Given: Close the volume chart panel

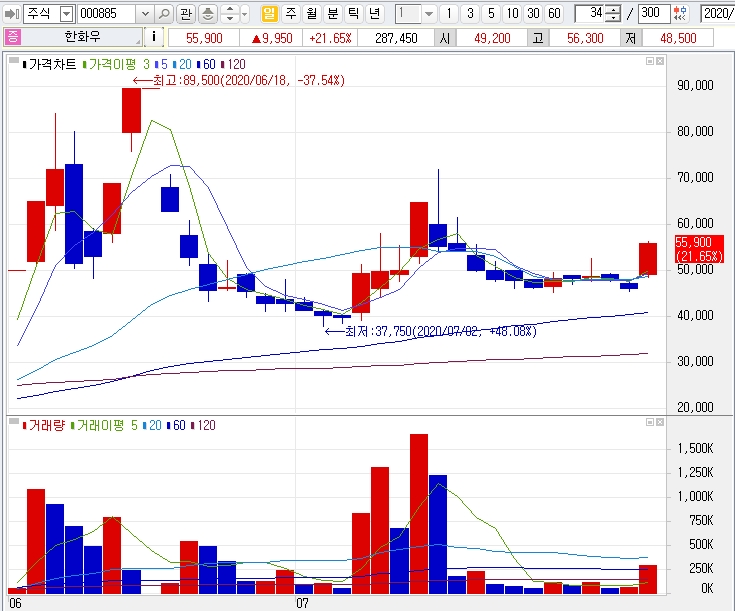Looking at the screenshot, I should click(x=660, y=422).
